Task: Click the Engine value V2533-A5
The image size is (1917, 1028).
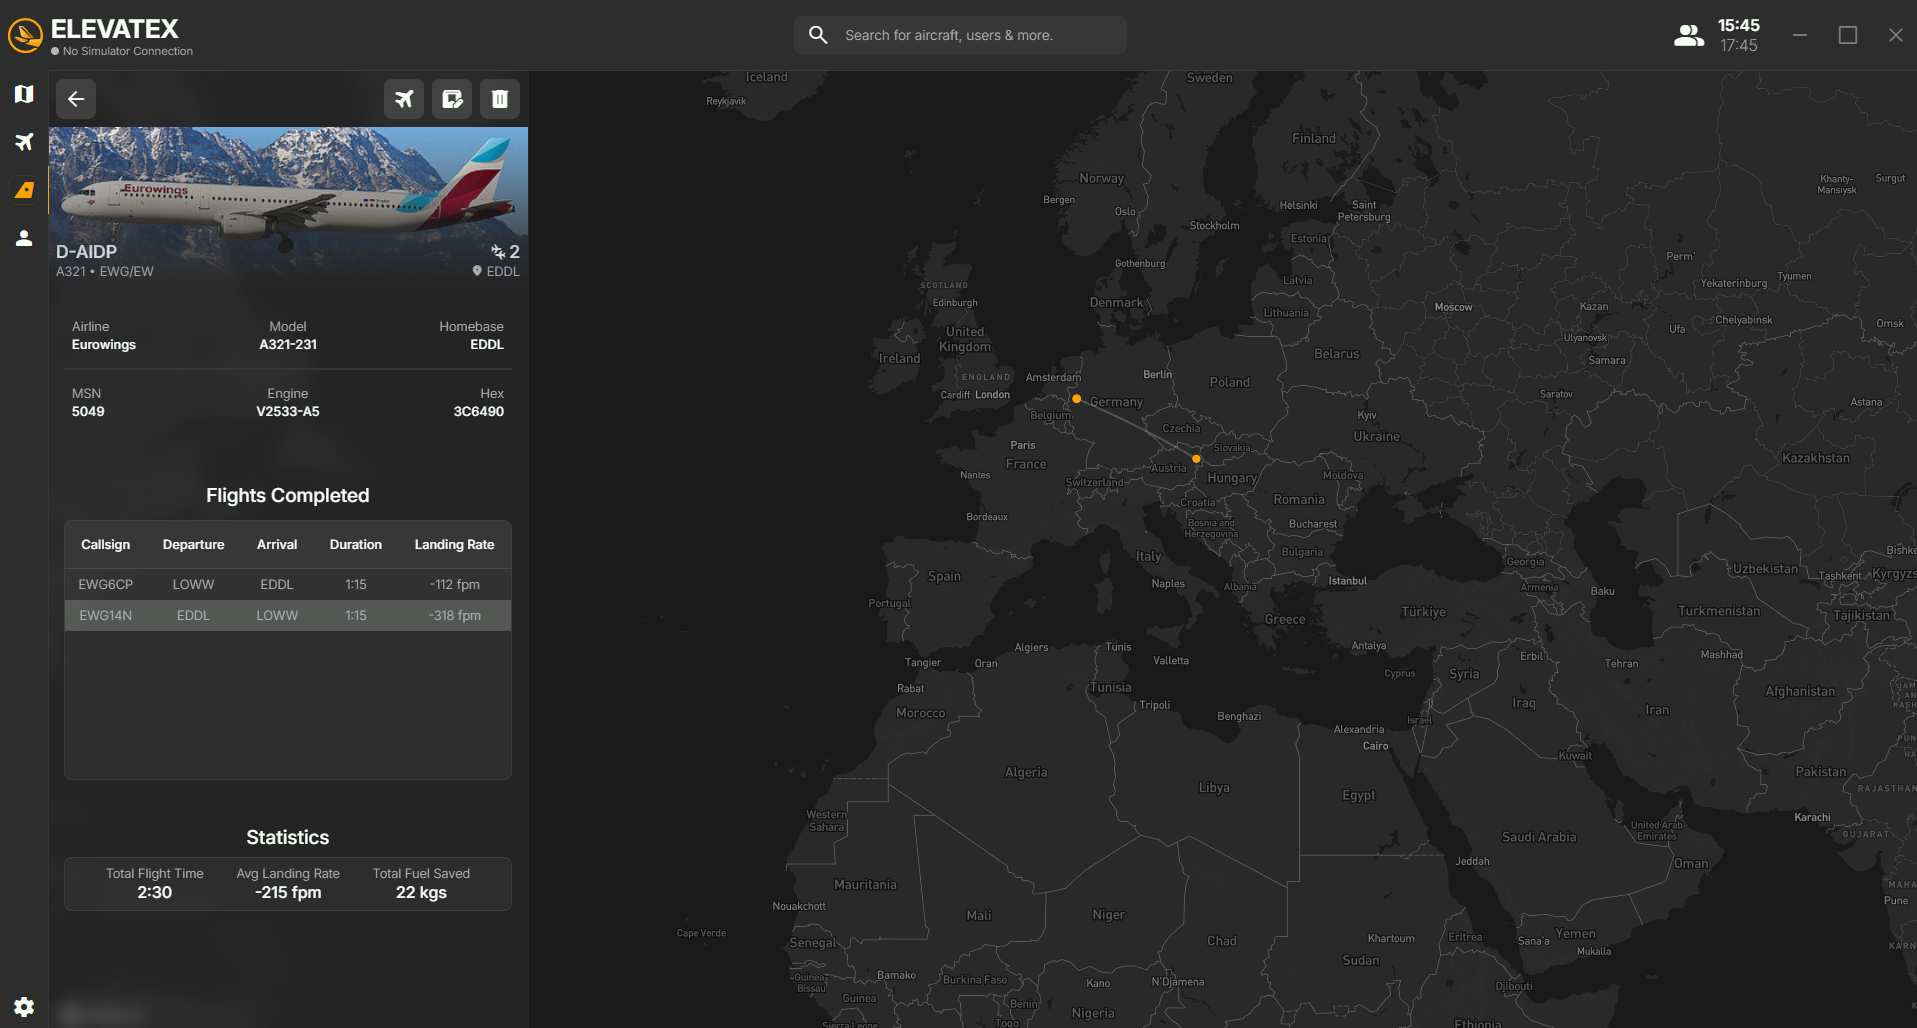Action: (x=288, y=412)
